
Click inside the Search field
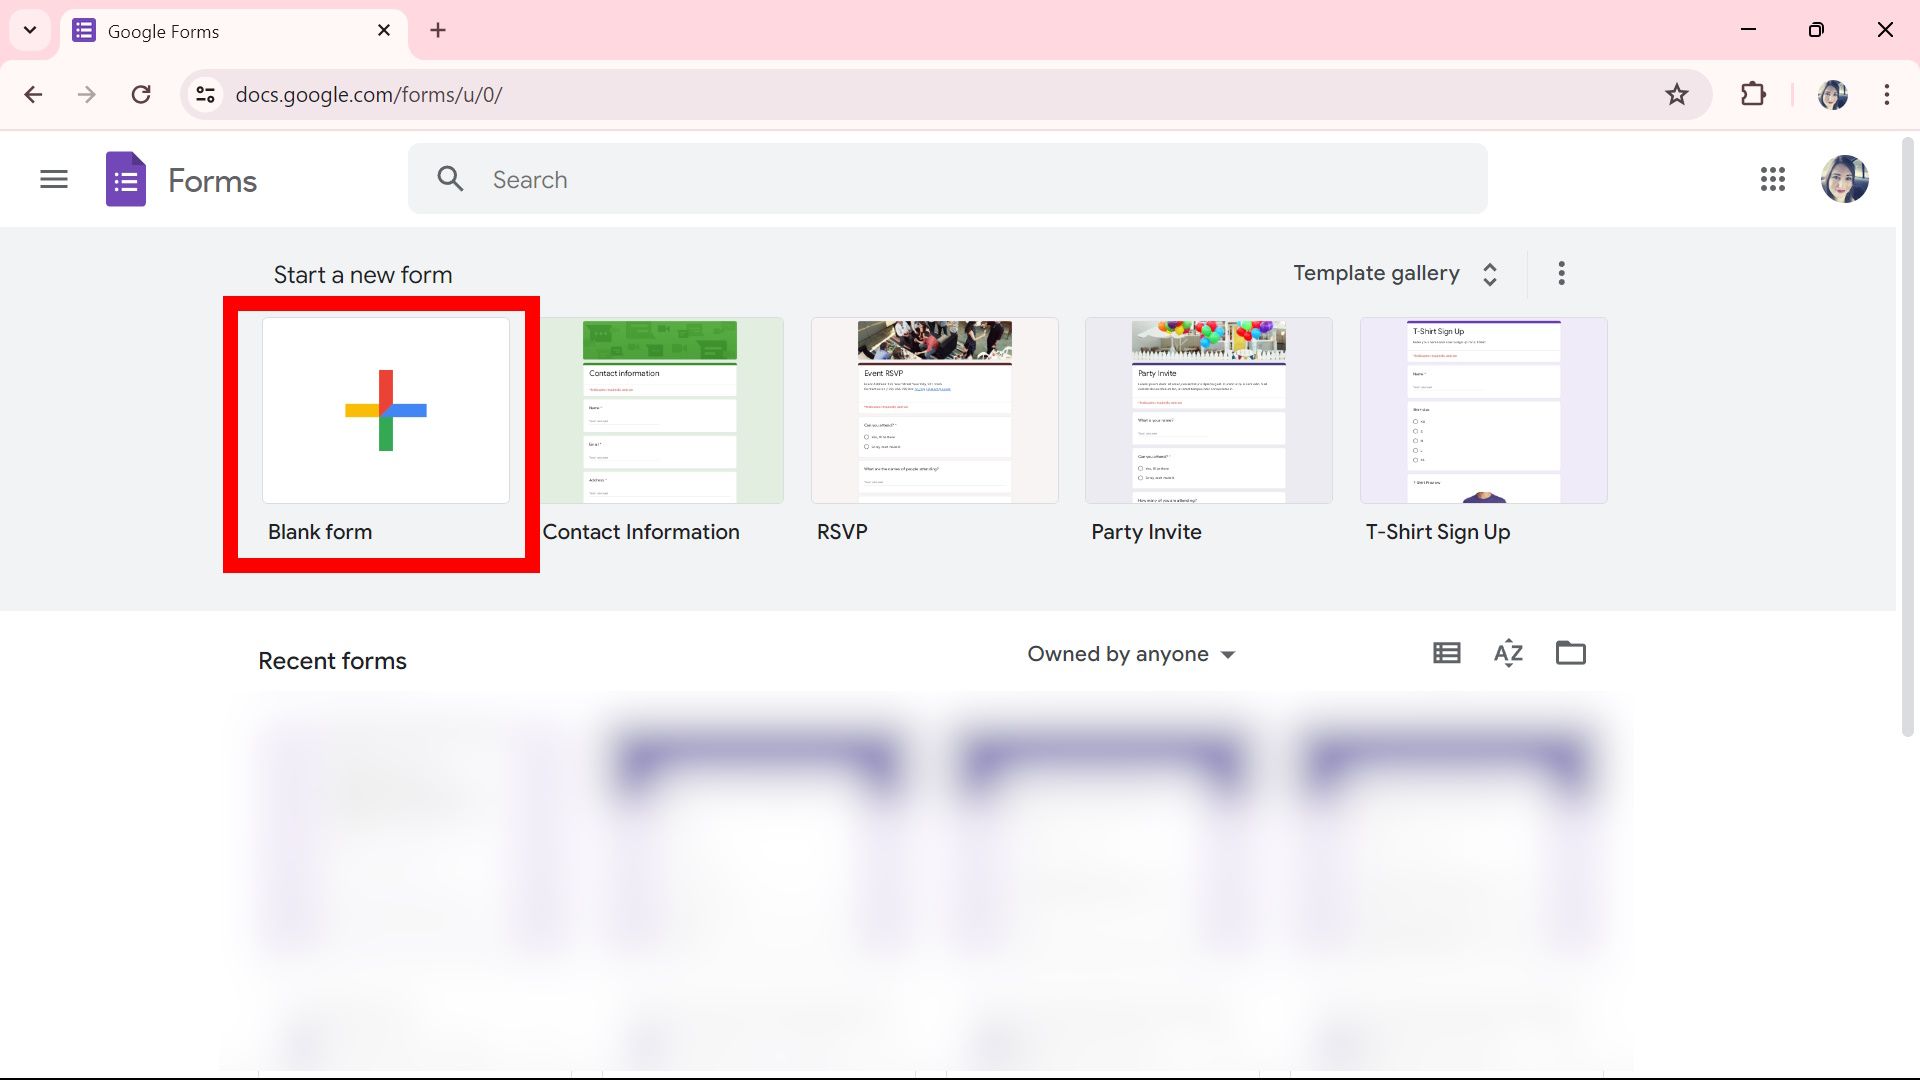[x=700, y=179]
